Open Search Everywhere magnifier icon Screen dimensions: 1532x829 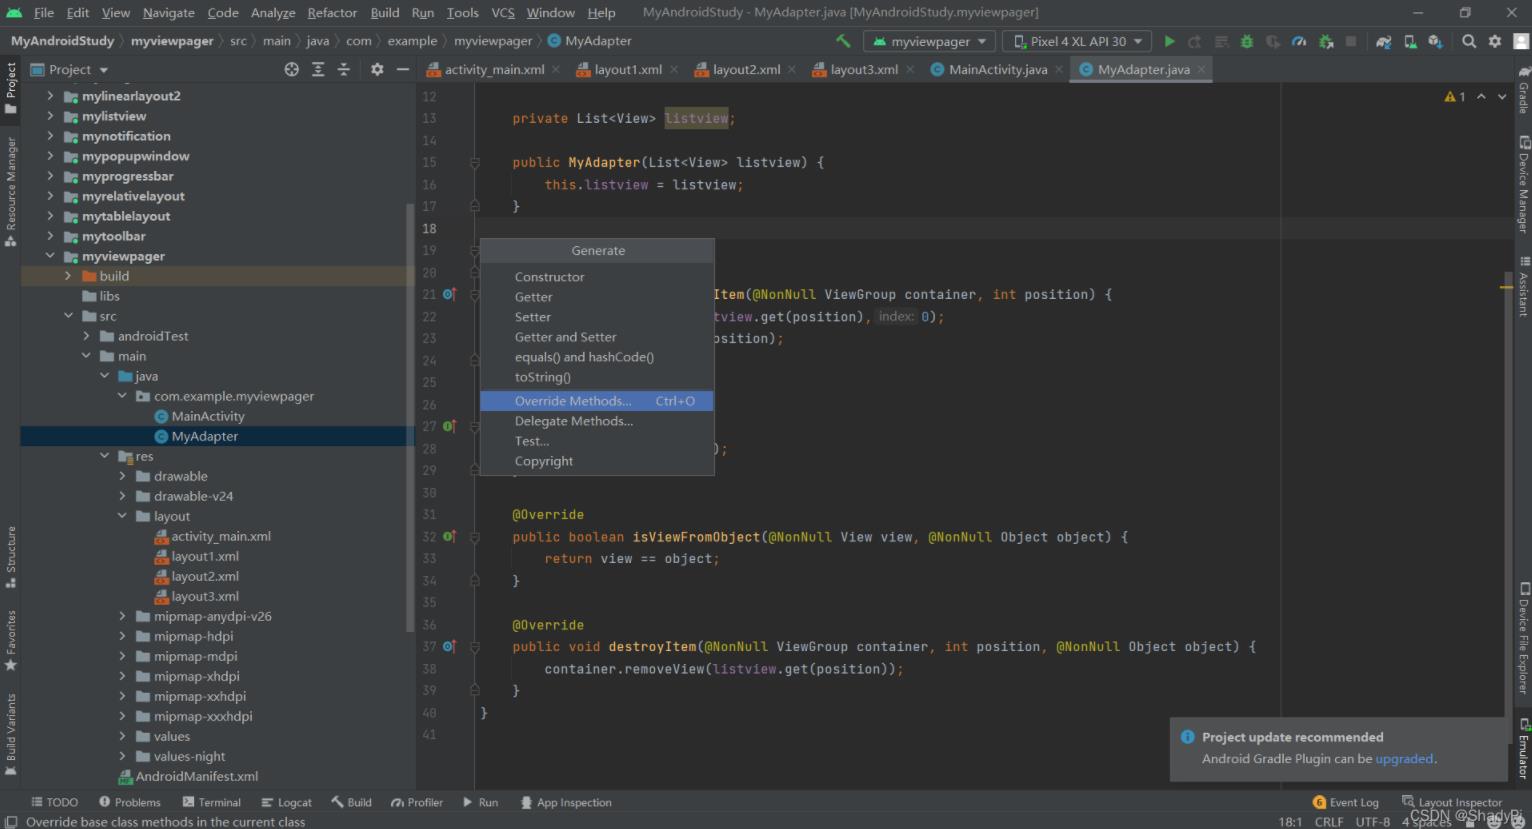click(x=1468, y=41)
